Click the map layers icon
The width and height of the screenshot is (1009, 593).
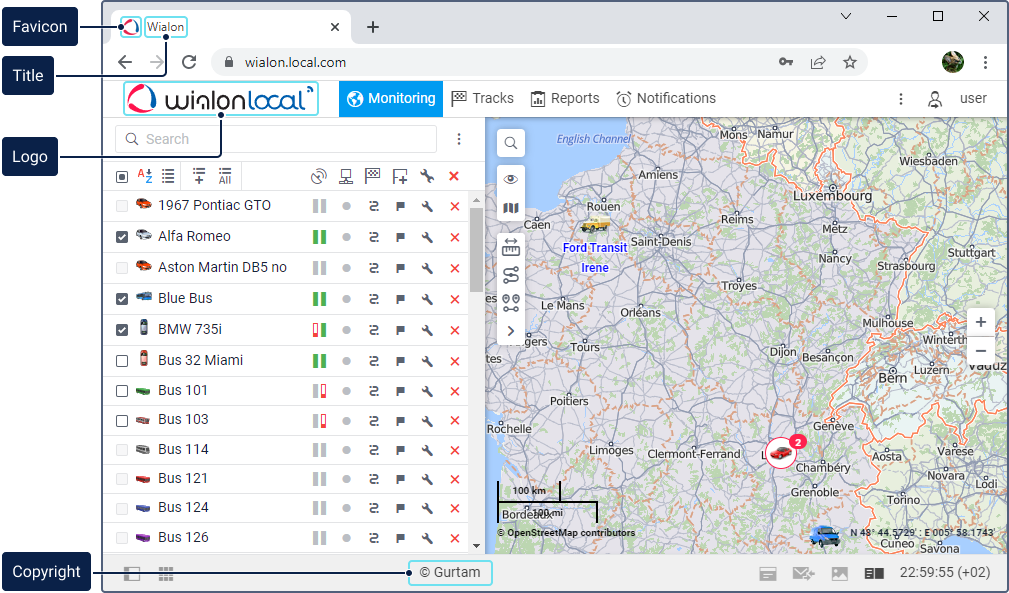click(510, 209)
